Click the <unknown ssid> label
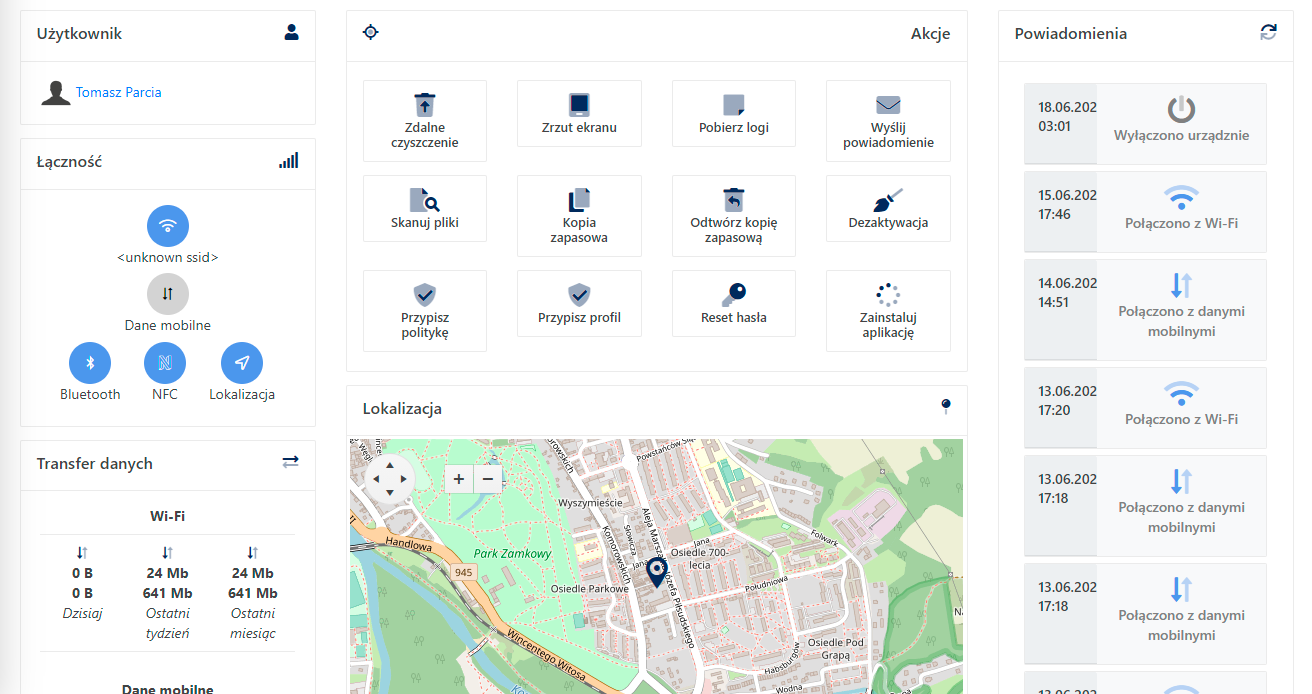This screenshot has height=694, width=1312. [x=168, y=257]
